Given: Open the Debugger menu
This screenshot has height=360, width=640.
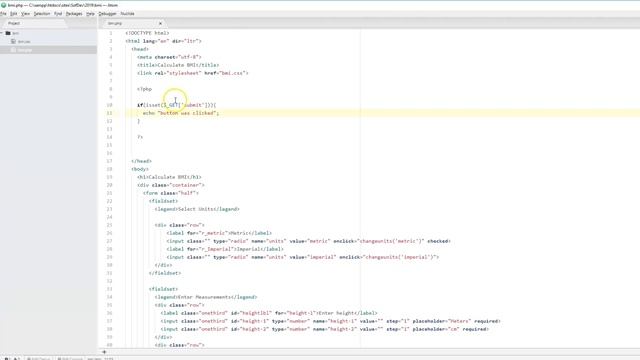Looking at the screenshot, I should [x=107, y=13].
